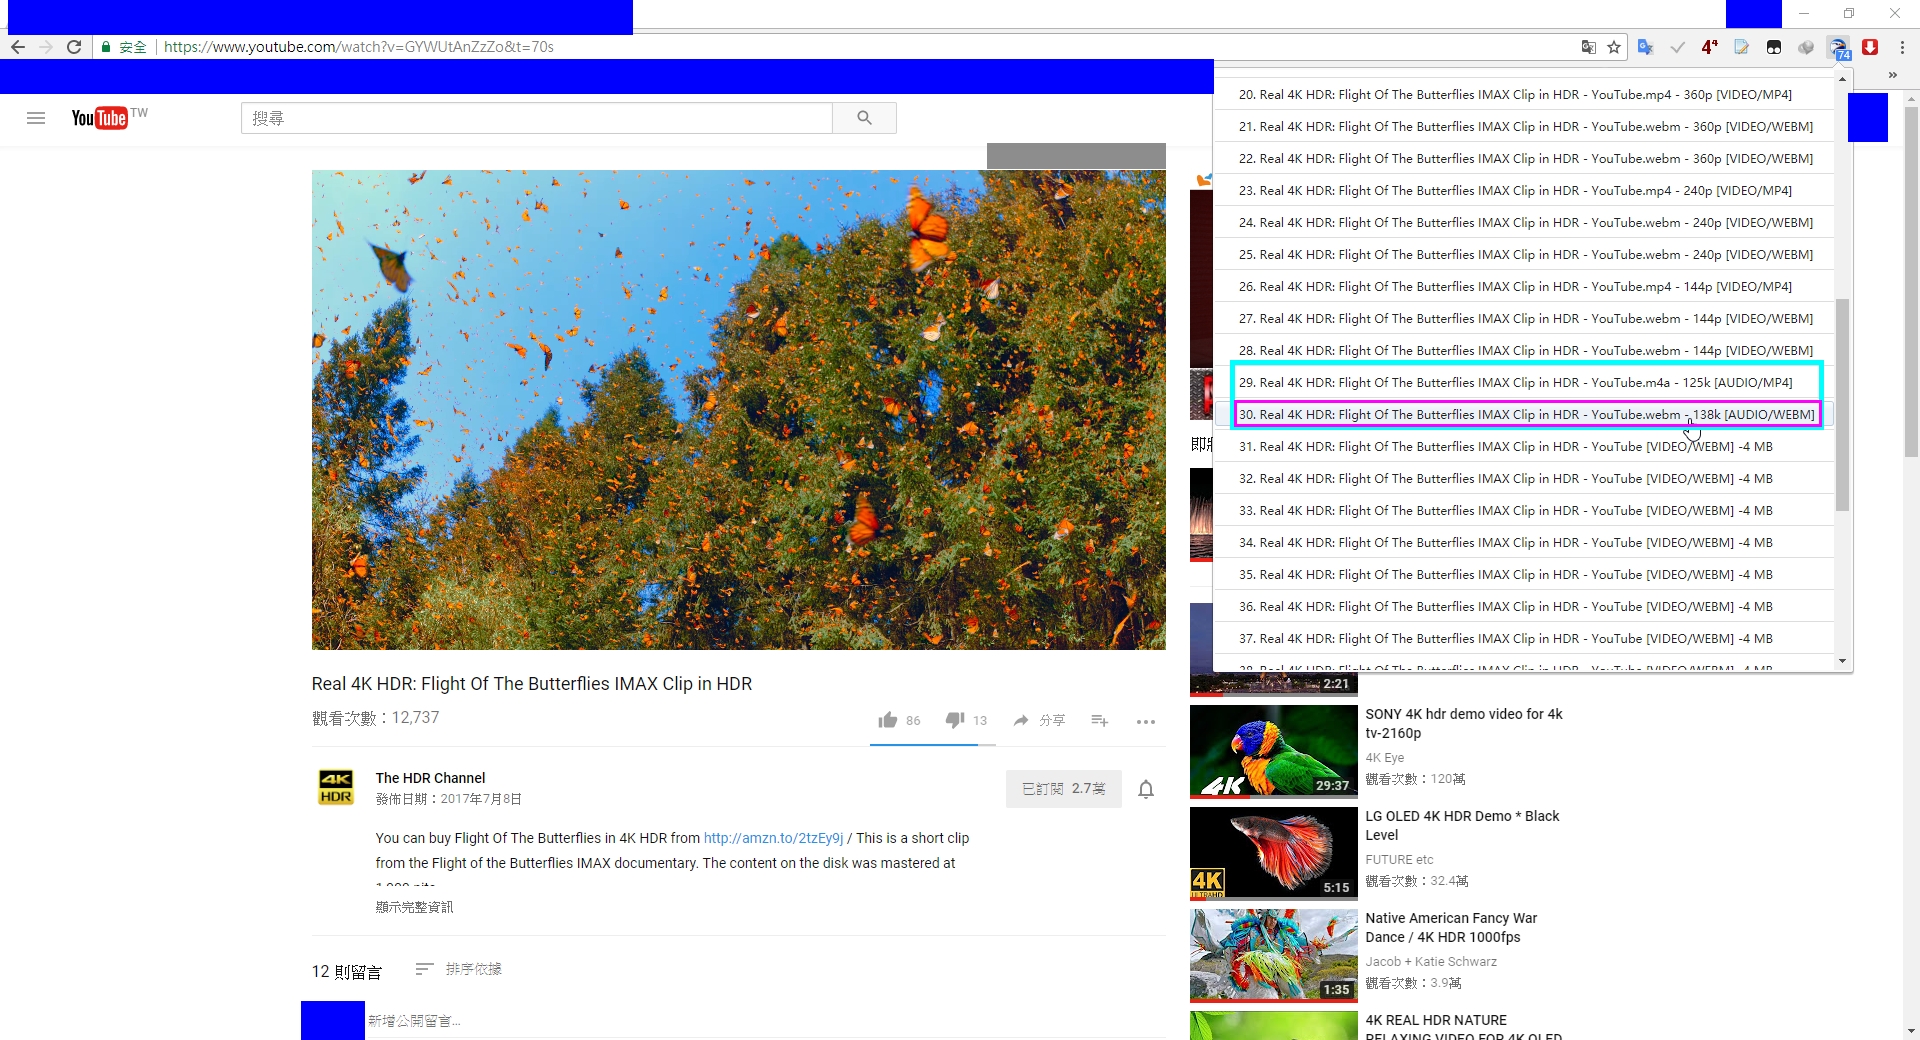This screenshot has height=1040, width=1920.
Task: Reload the page with the refresh icon
Action: pos(74,47)
